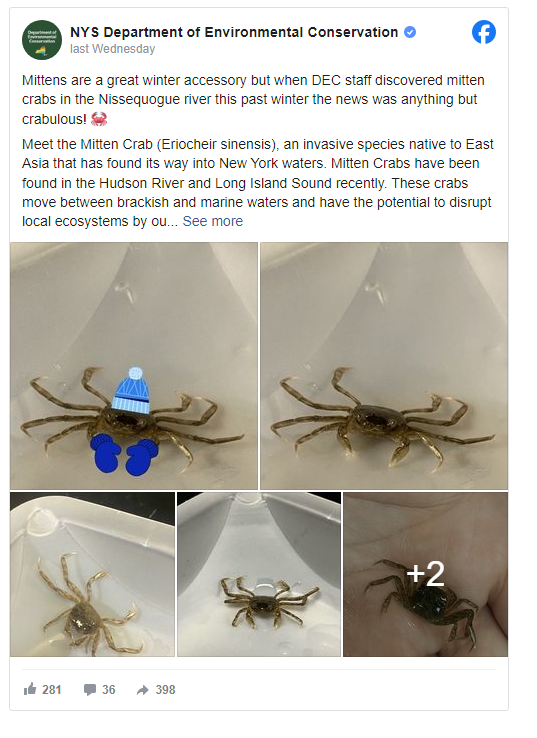
Task: View the 281 likes count
Action: tap(52, 690)
